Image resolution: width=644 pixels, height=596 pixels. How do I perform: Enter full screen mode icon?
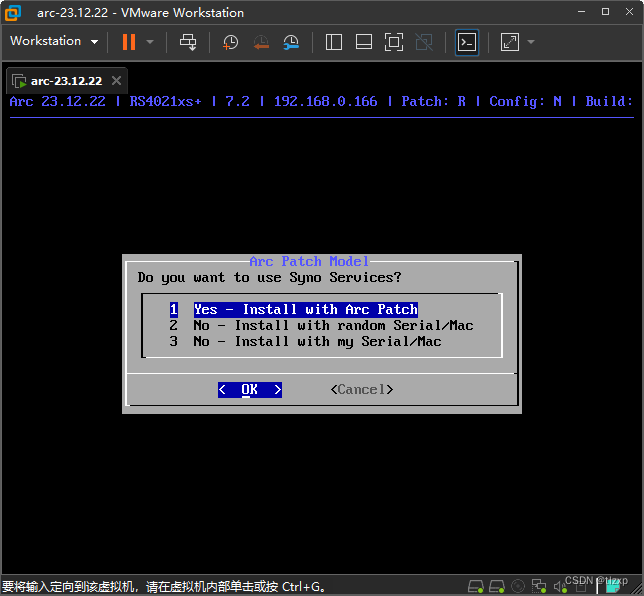tap(394, 42)
